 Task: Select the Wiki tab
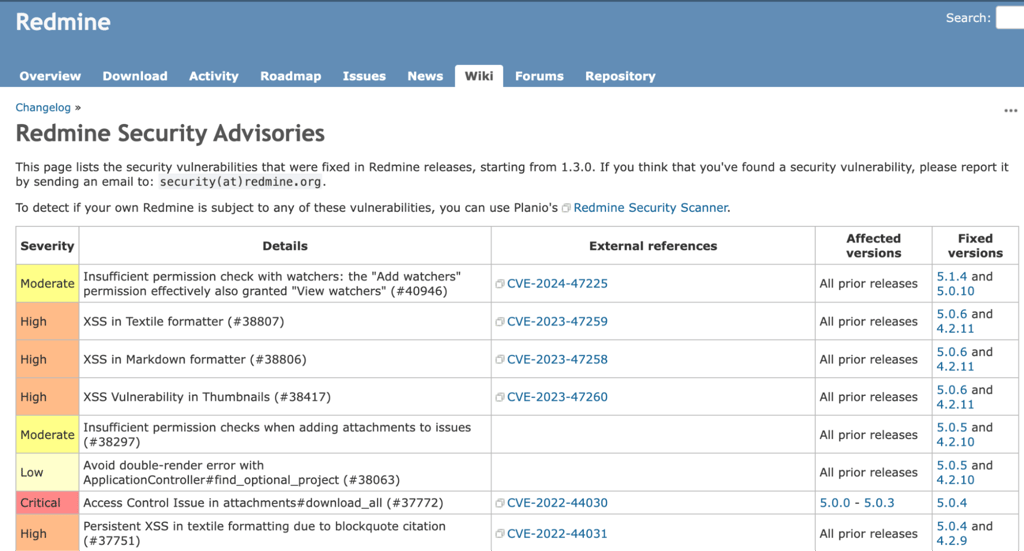(479, 76)
